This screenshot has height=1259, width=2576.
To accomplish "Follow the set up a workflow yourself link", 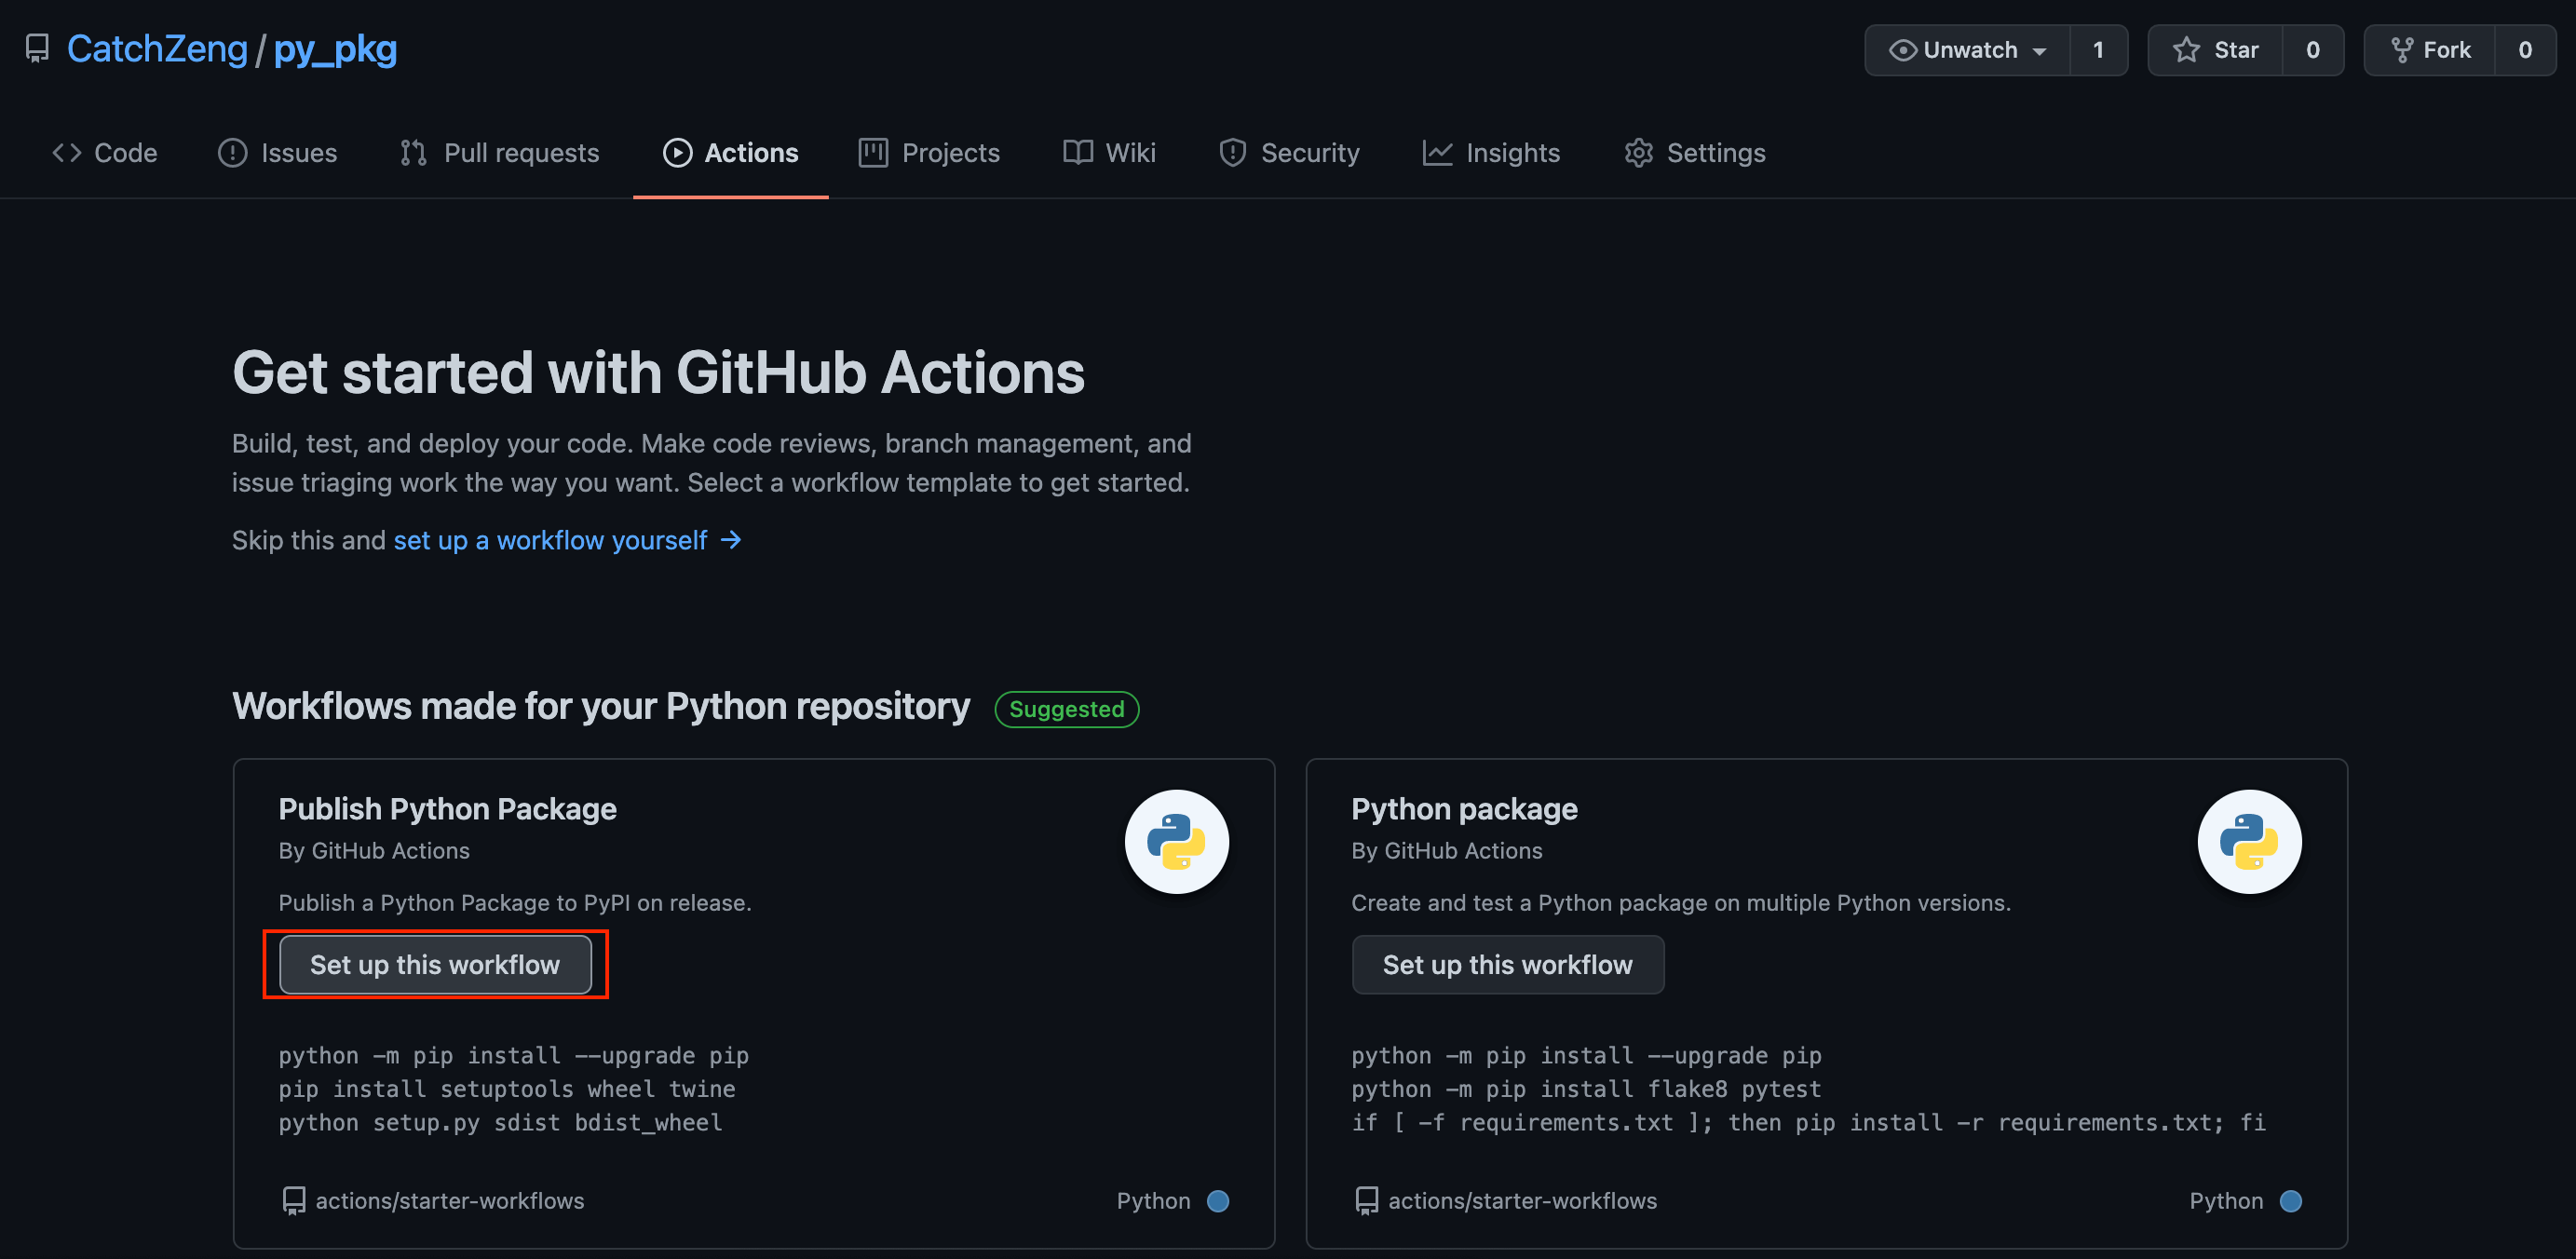I will coord(550,541).
